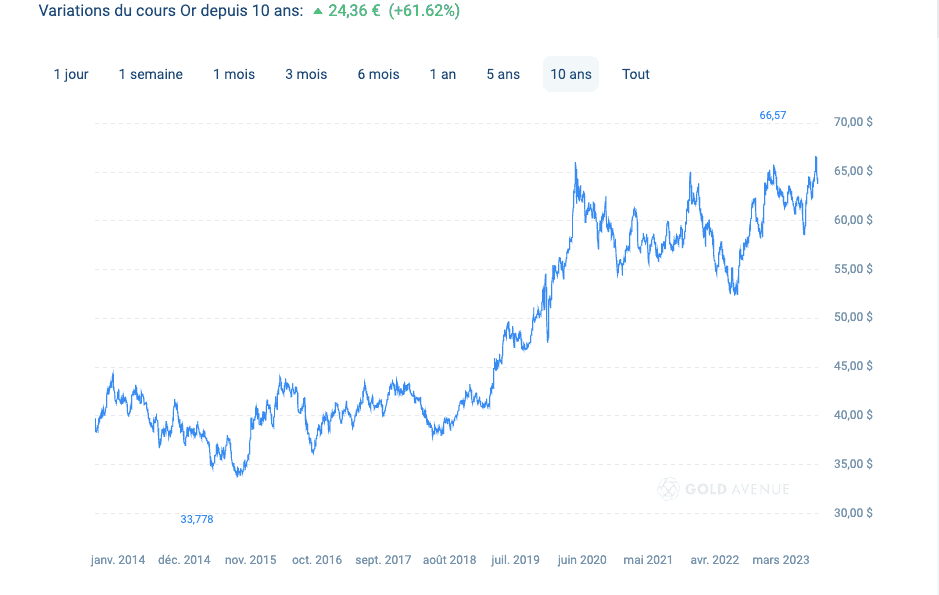Click the mars 2023 date label
This screenshot has width=939, height=595.
click(781, 560)
